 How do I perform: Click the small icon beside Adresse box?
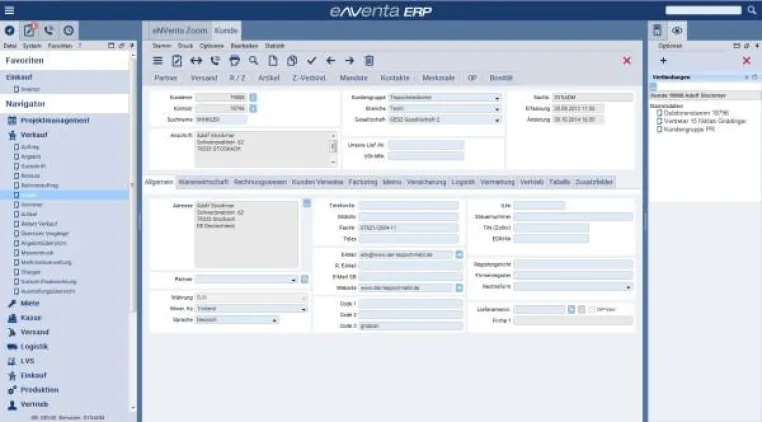click(307, 203)
